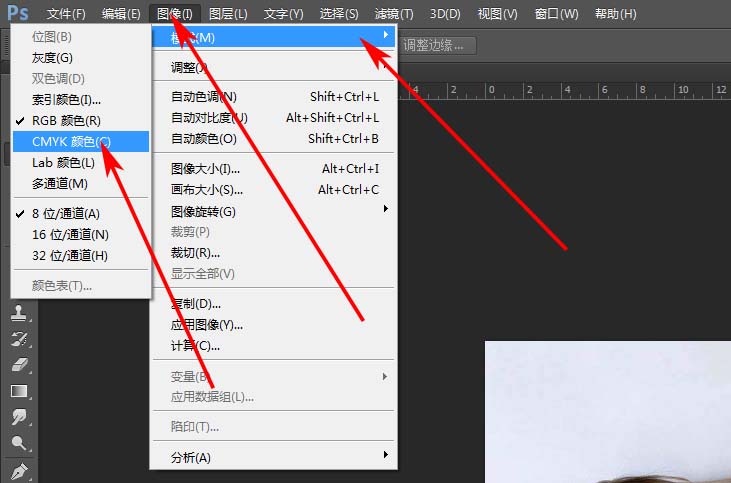
Task: Select the Gradient tool
Action: point(19,391)
